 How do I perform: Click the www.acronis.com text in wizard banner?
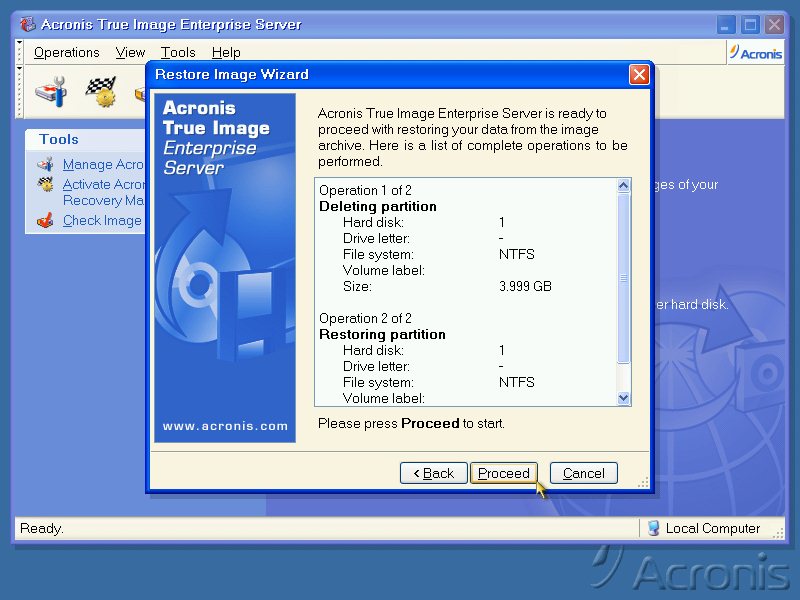click(x=225, y=426)
